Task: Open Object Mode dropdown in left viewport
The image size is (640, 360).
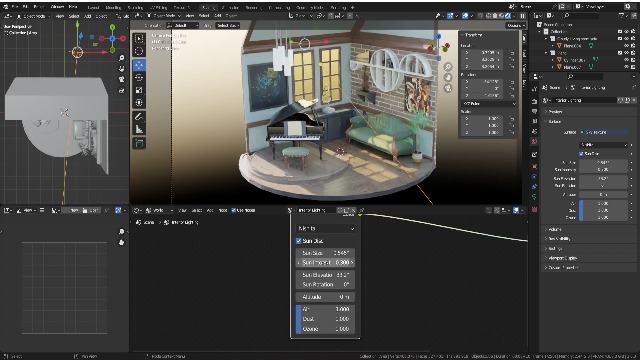Action: point(34,16)
